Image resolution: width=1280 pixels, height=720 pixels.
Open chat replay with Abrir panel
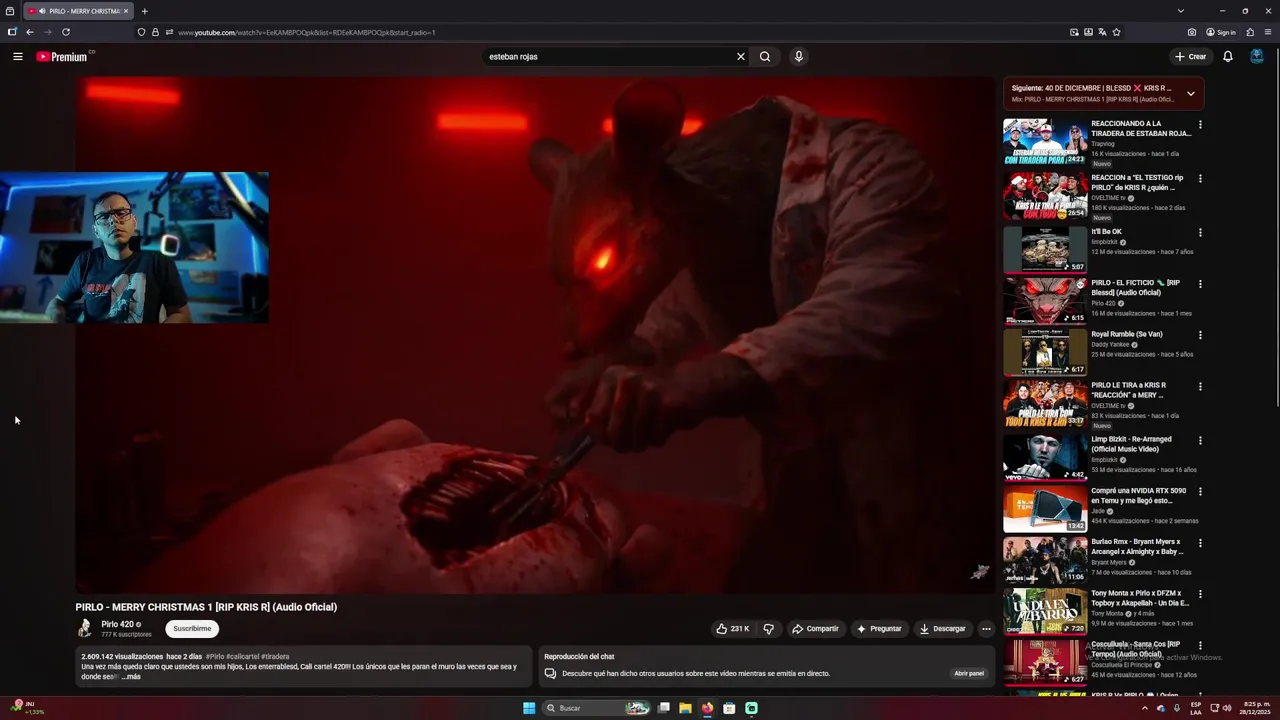click(x=969, y=673)
